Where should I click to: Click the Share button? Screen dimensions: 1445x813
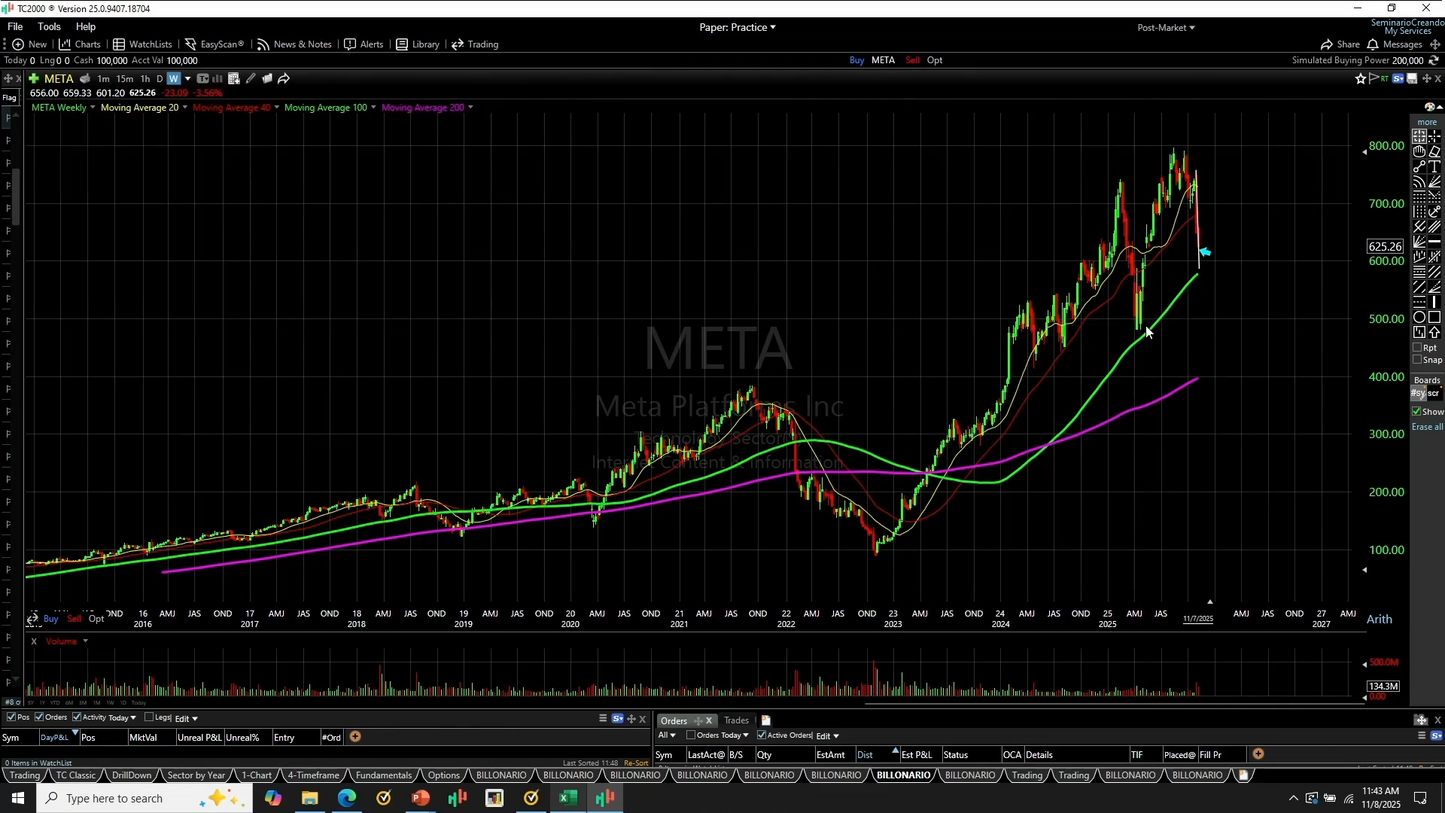tap(1340, 44)
